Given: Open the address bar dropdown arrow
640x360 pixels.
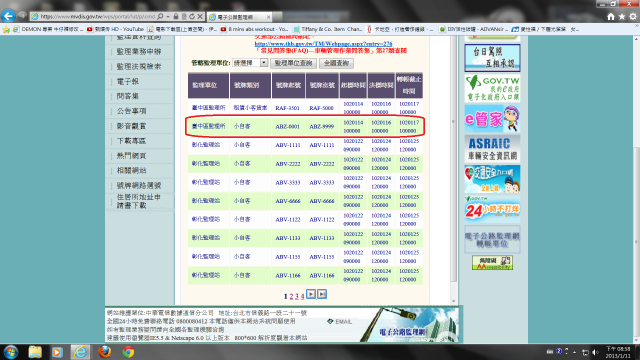Looking at the screenshot, I should [168, 17].
